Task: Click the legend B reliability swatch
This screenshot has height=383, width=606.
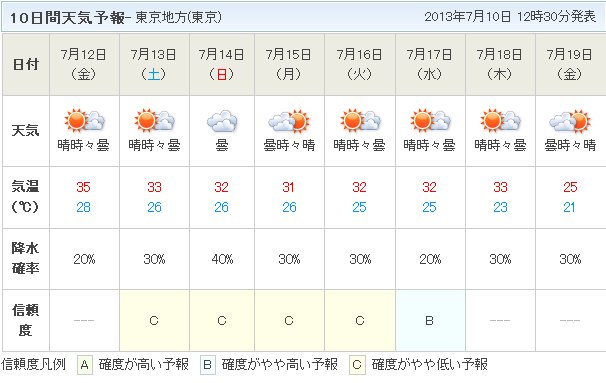Action: 208,365
